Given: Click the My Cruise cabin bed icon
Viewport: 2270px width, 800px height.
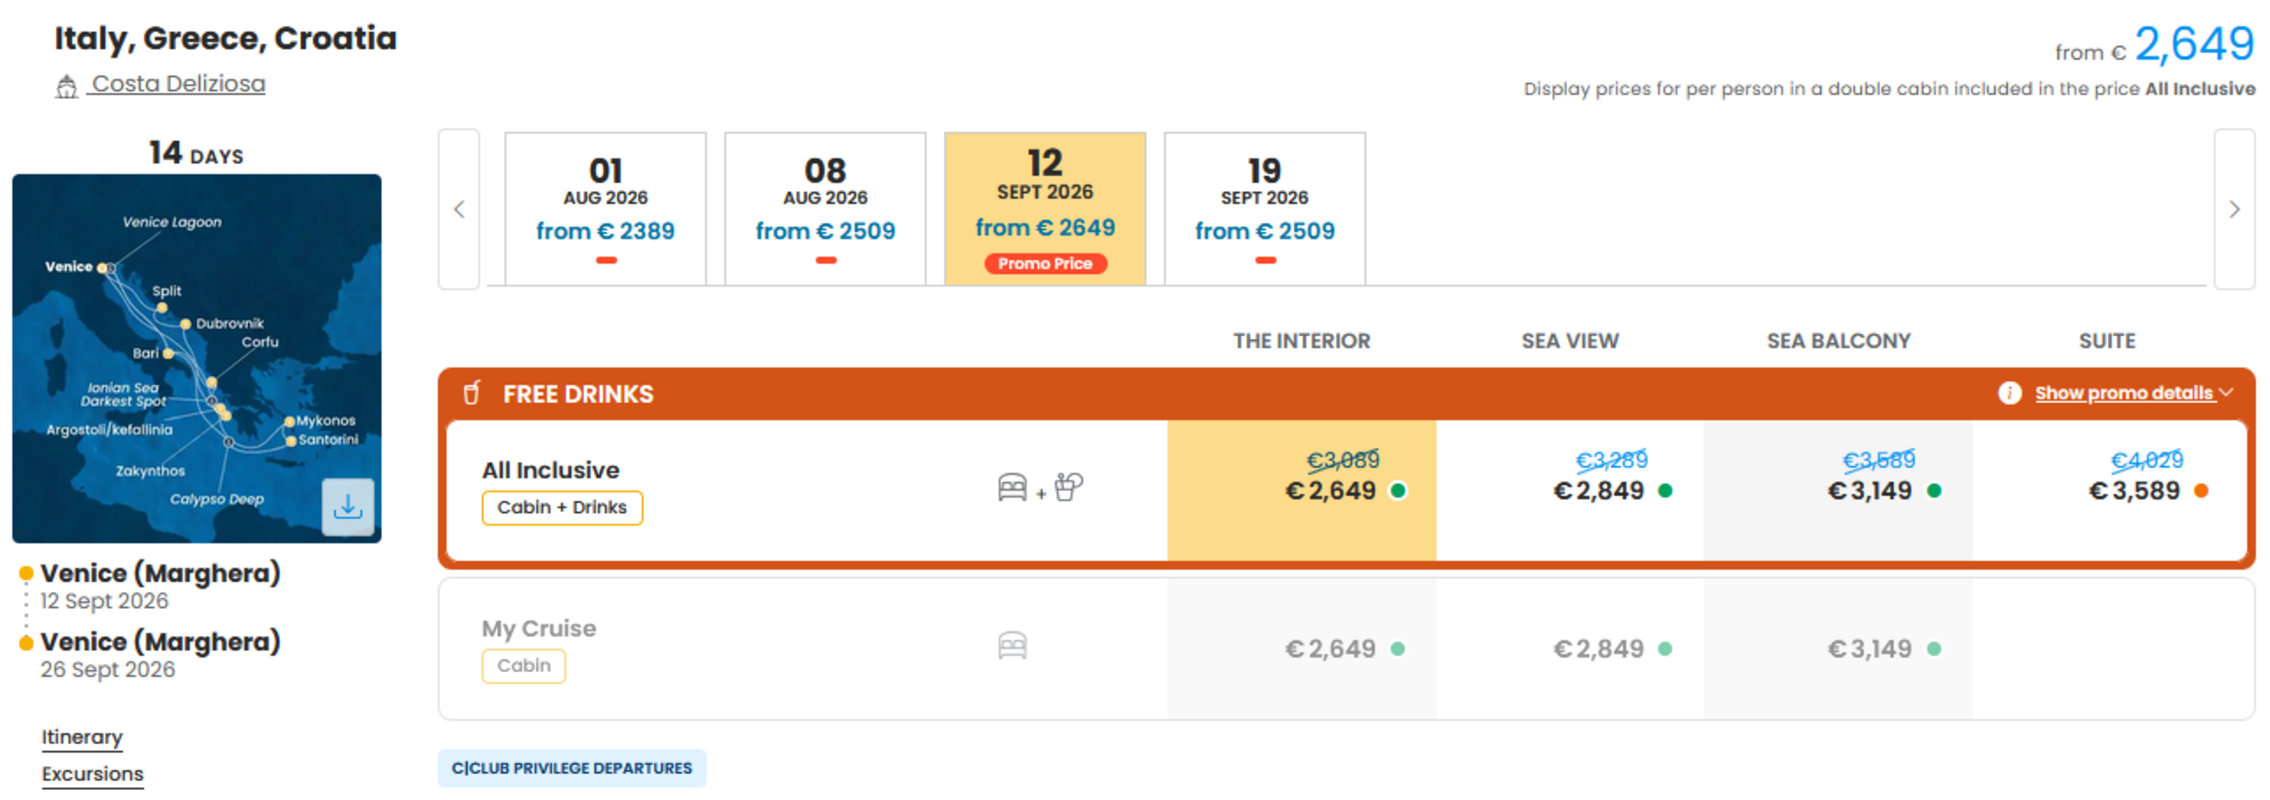Looking at the screenshot, I should click(1012, 645).
